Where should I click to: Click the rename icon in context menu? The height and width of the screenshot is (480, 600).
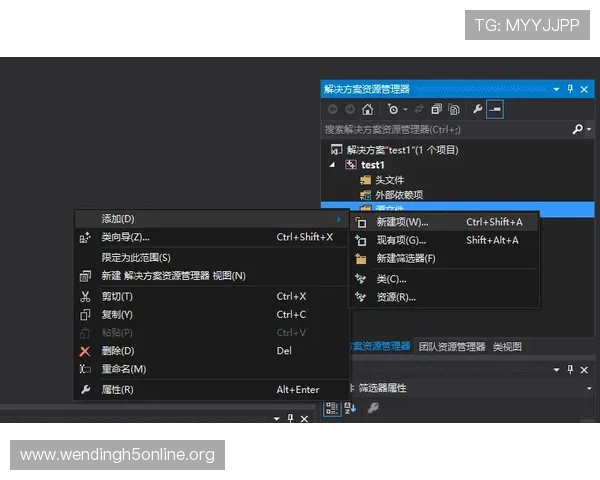[85, 369]
